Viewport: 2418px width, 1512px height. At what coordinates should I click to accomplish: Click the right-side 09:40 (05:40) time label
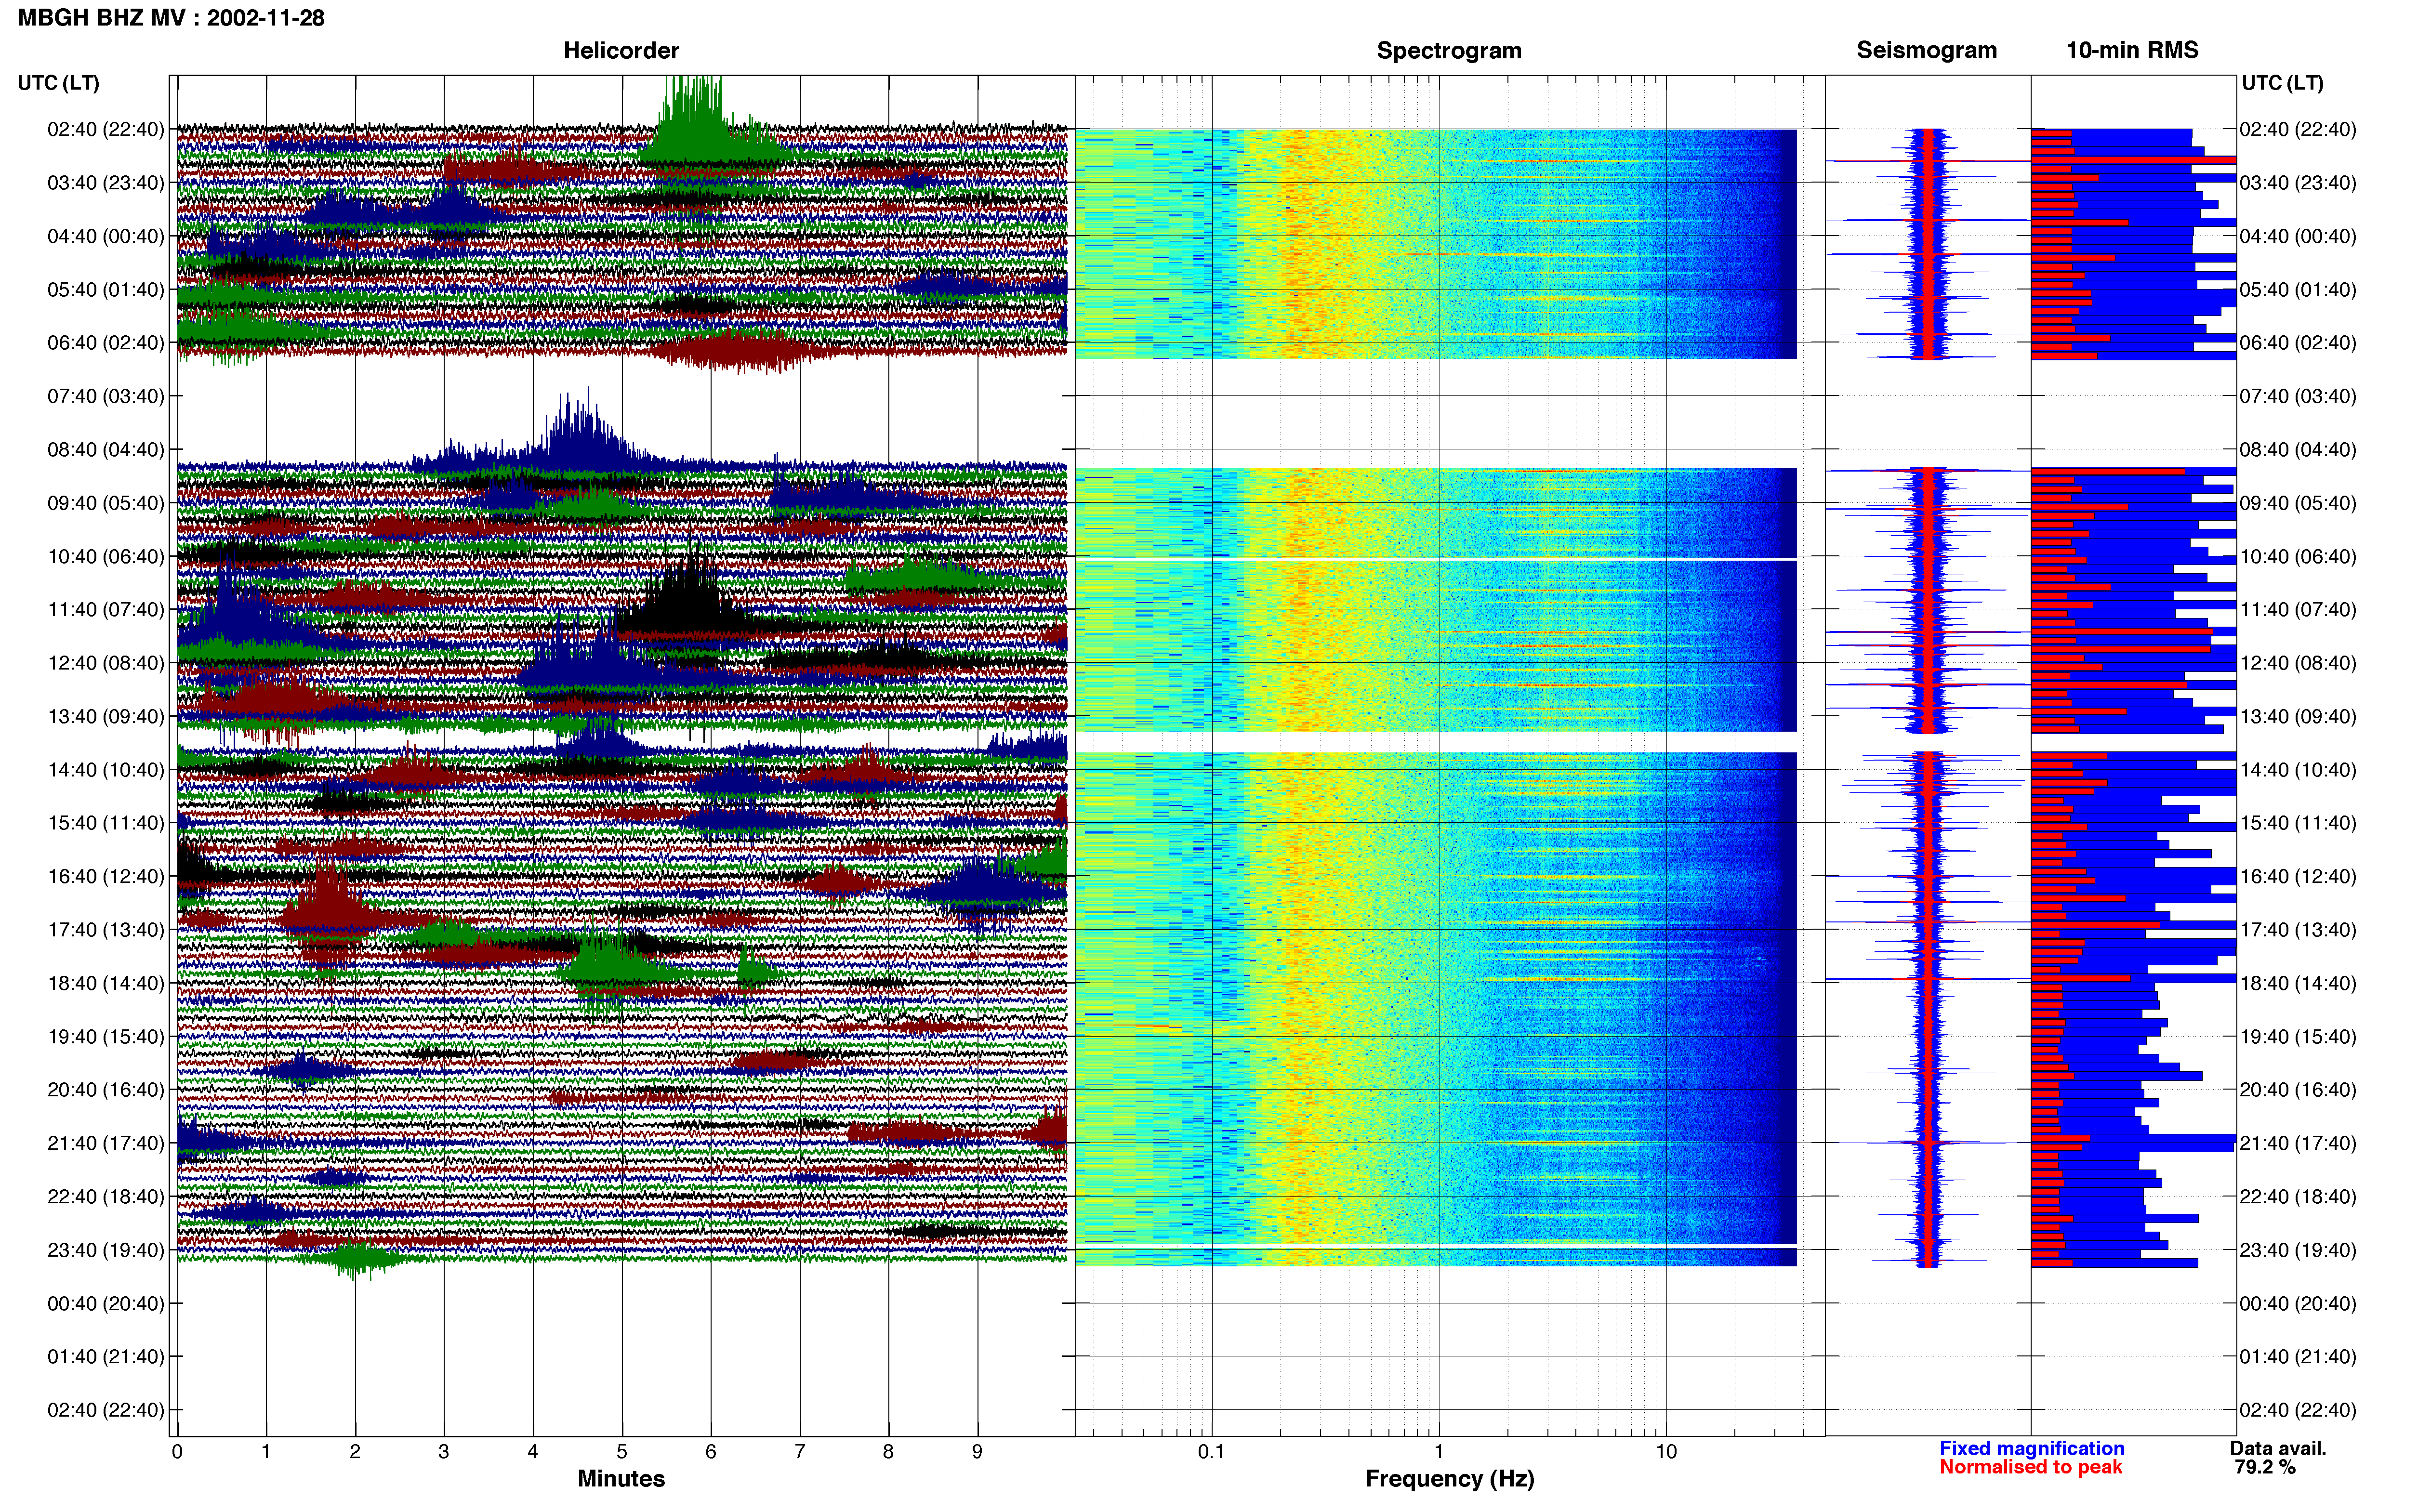click(x=2298, y=502)
